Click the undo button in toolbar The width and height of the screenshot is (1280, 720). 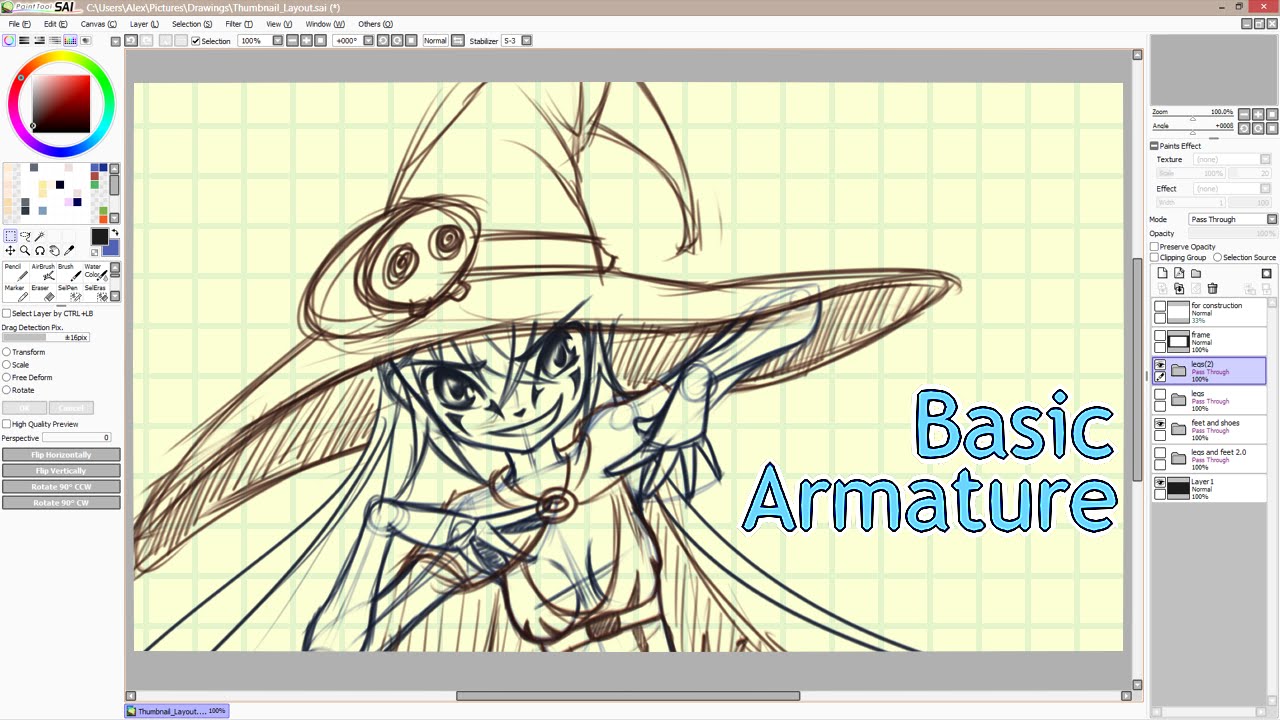131,41
